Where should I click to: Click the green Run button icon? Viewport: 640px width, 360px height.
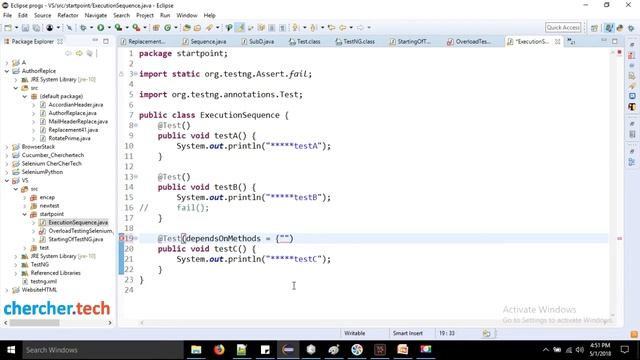pyautogui.click(x=100, y=28)
